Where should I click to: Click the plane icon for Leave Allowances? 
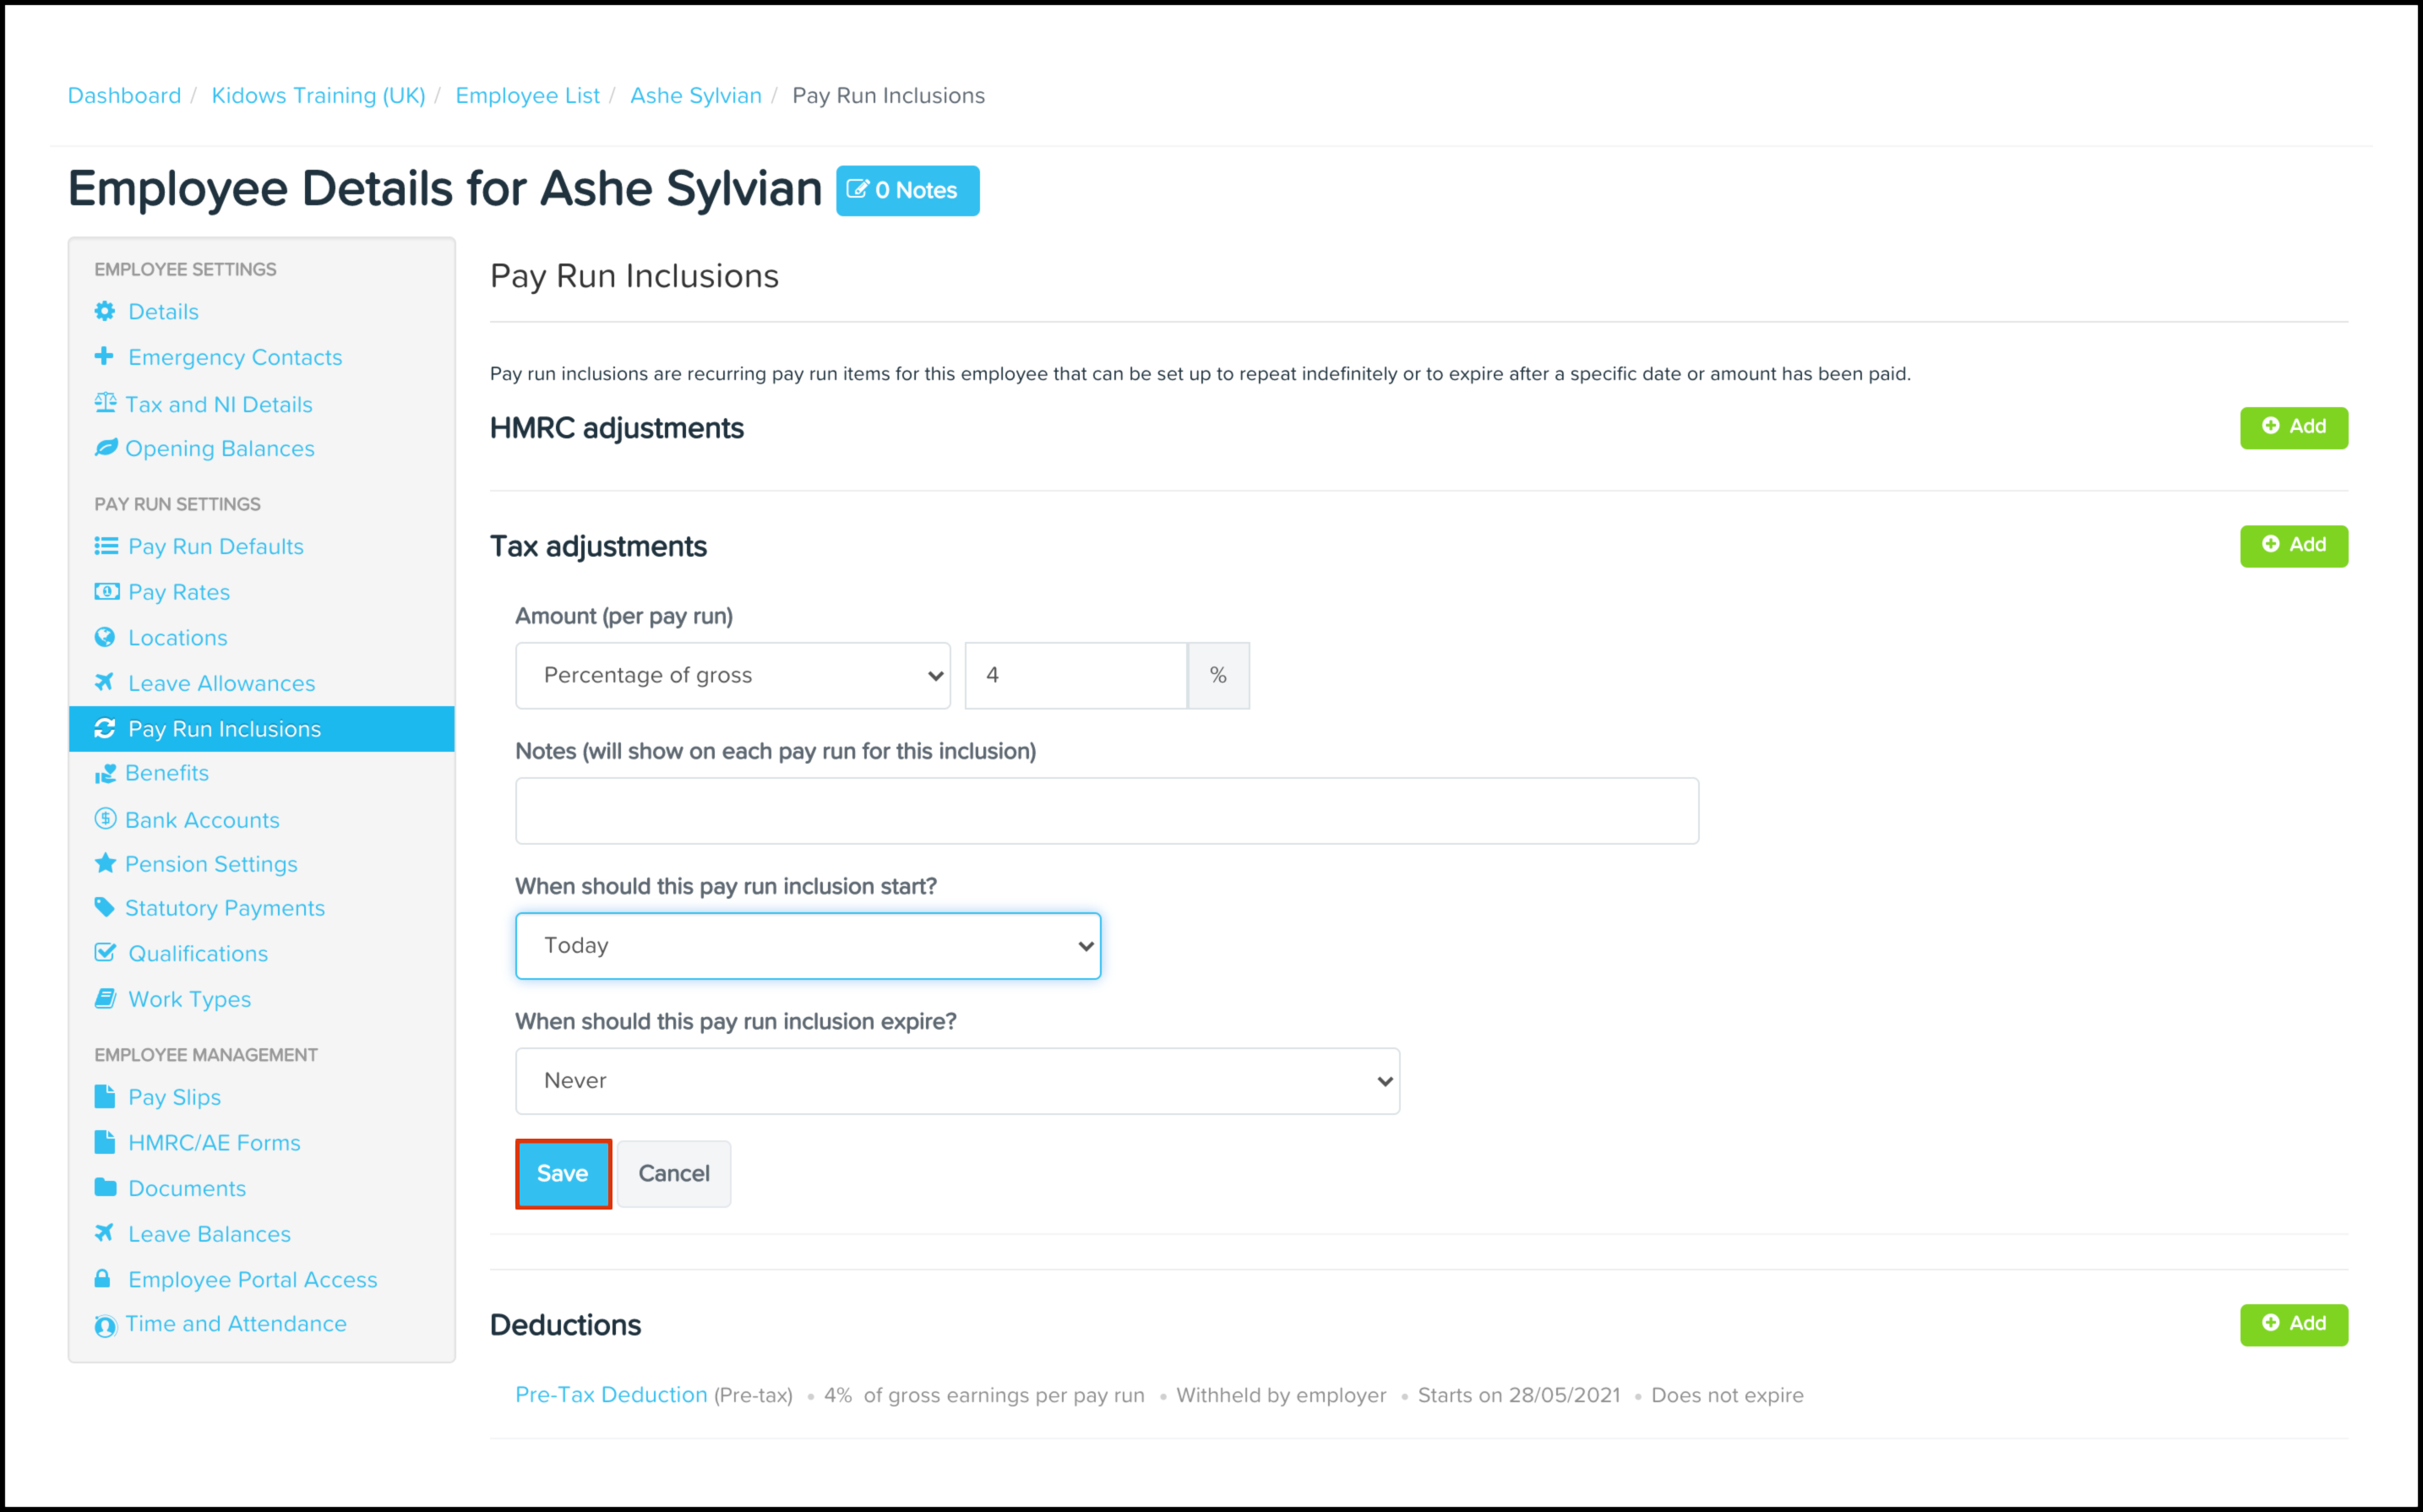104,682
